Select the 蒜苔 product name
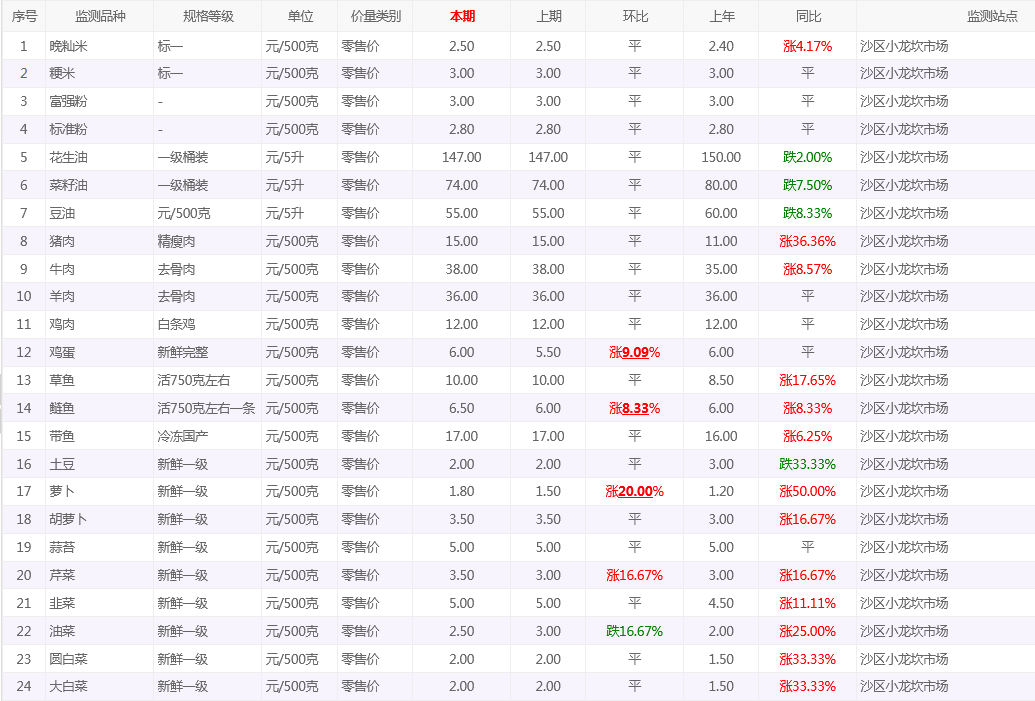1035x701 pixels. [x=62, y=547]
